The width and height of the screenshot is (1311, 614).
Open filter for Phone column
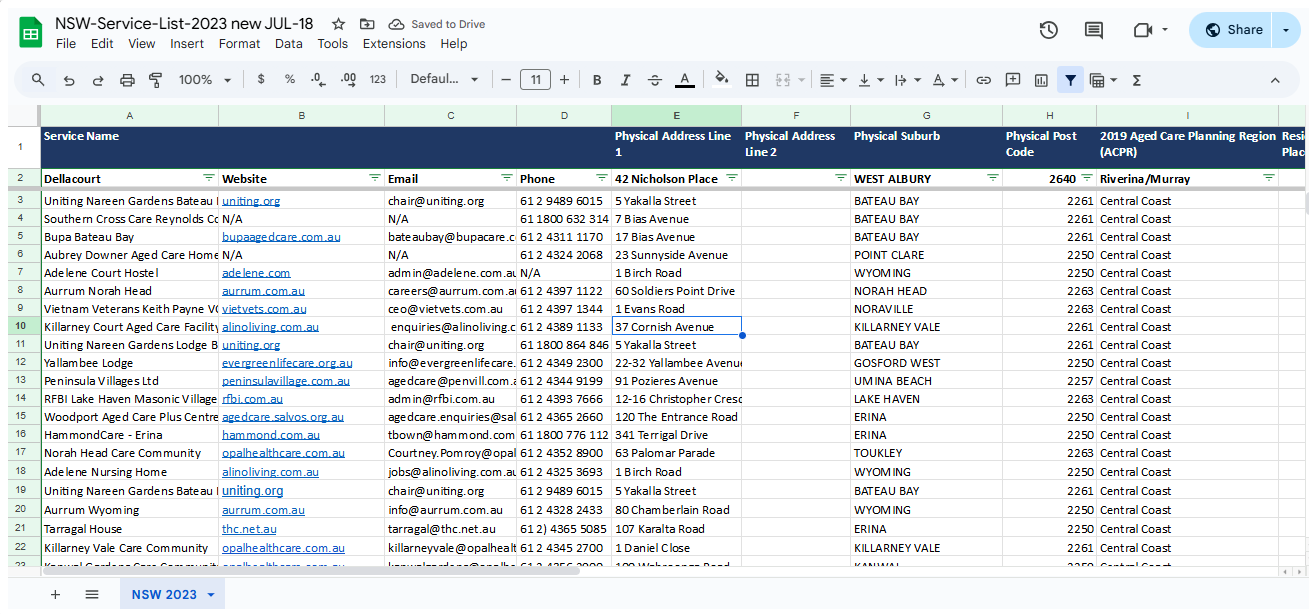pos(602,178)
